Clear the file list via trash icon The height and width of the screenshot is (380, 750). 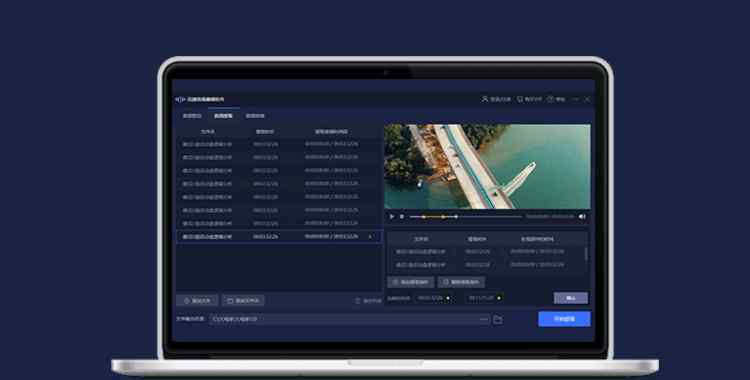pyautogui.click(x=357, y=301)
